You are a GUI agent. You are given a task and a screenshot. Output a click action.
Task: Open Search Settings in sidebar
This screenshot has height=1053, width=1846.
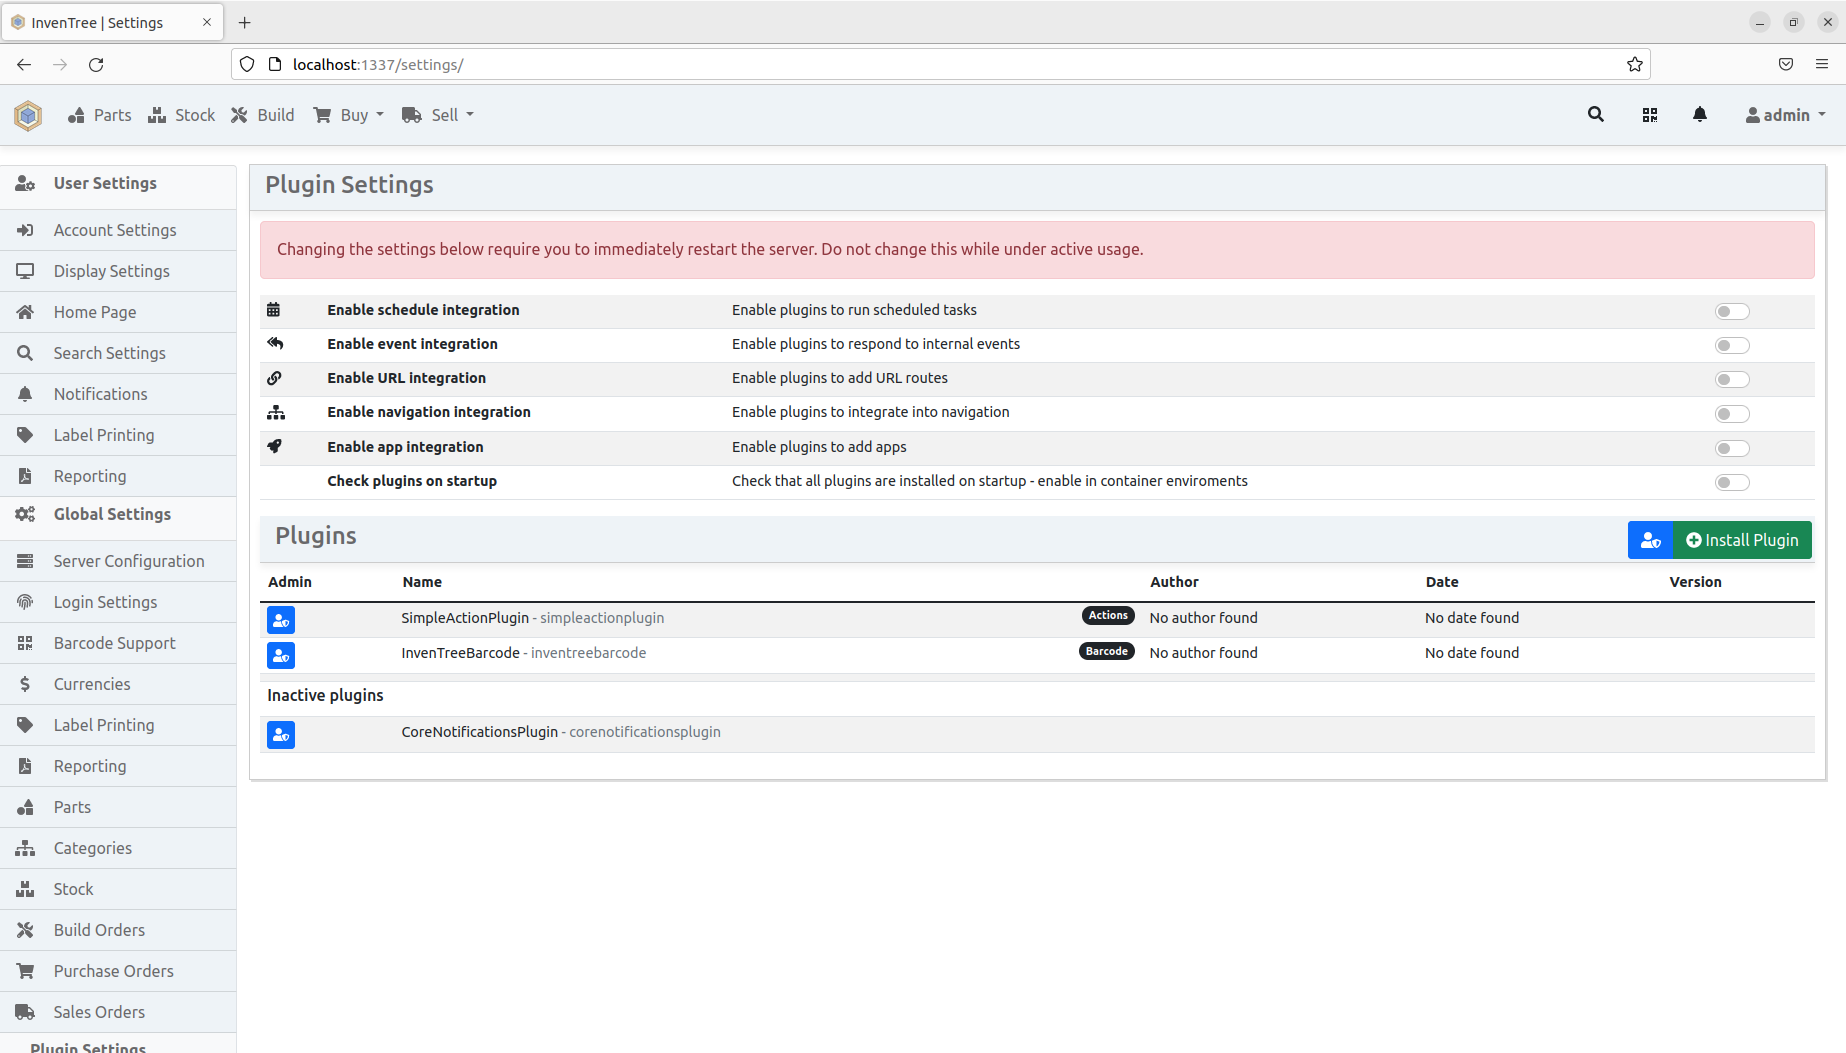118,353
